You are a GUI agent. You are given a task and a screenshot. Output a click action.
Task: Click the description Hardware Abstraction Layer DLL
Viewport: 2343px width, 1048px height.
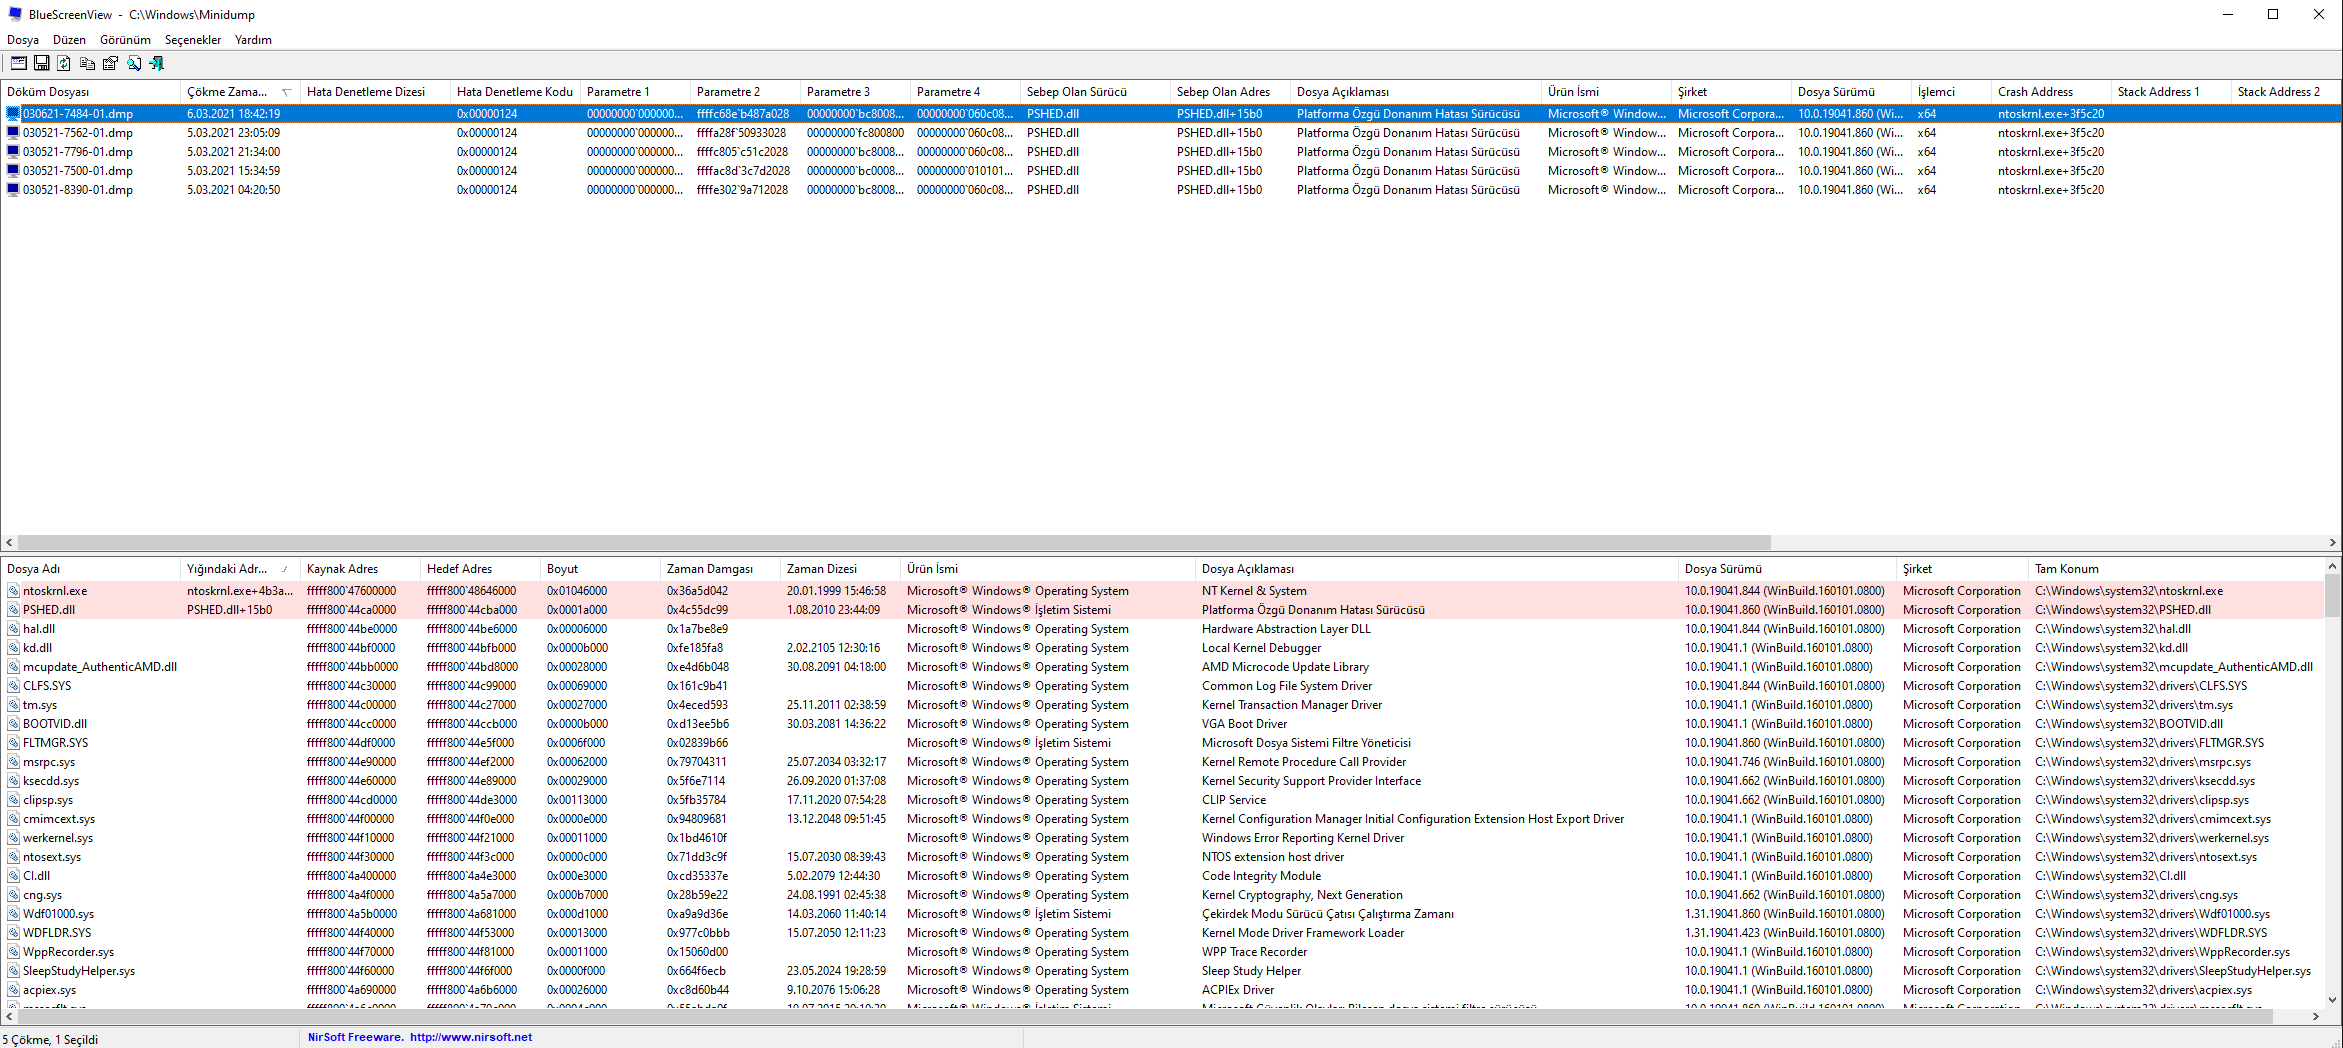(1286, 629)
